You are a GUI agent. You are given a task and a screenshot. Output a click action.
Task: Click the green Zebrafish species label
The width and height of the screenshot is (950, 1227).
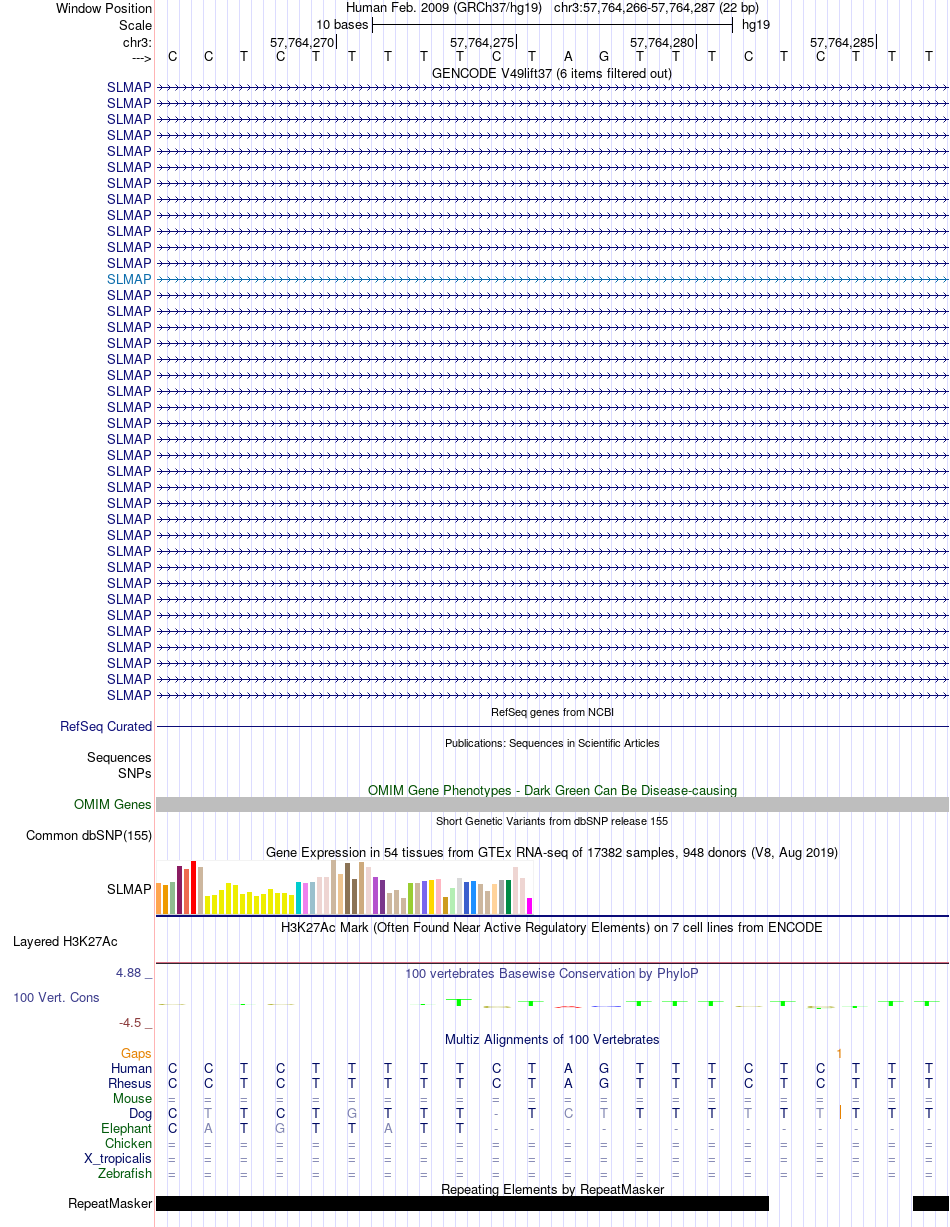(x=125, y=1174)
